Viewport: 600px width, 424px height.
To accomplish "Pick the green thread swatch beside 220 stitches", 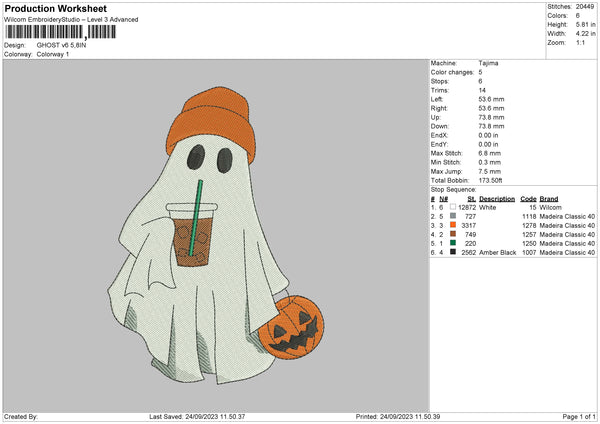I will 453,243.
